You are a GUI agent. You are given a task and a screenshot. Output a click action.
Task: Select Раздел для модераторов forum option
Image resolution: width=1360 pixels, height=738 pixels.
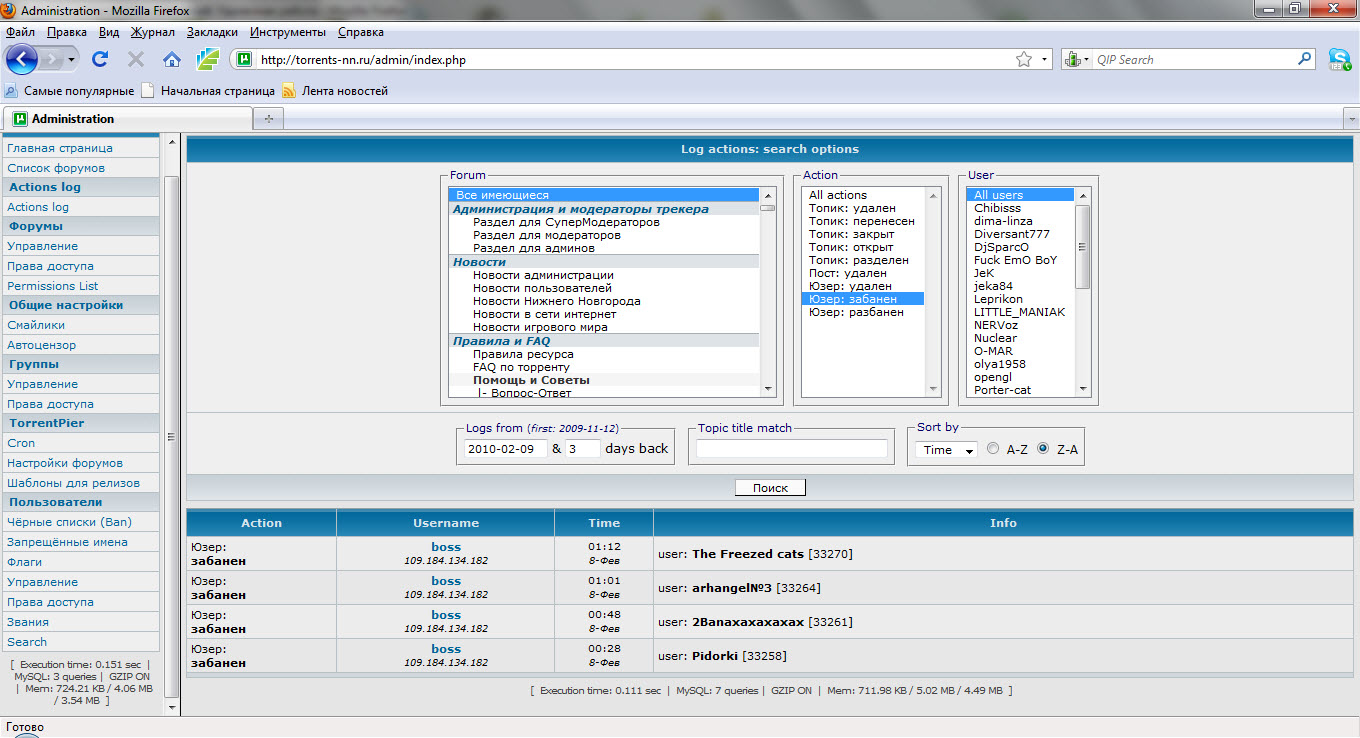click(x=547, y=235)
